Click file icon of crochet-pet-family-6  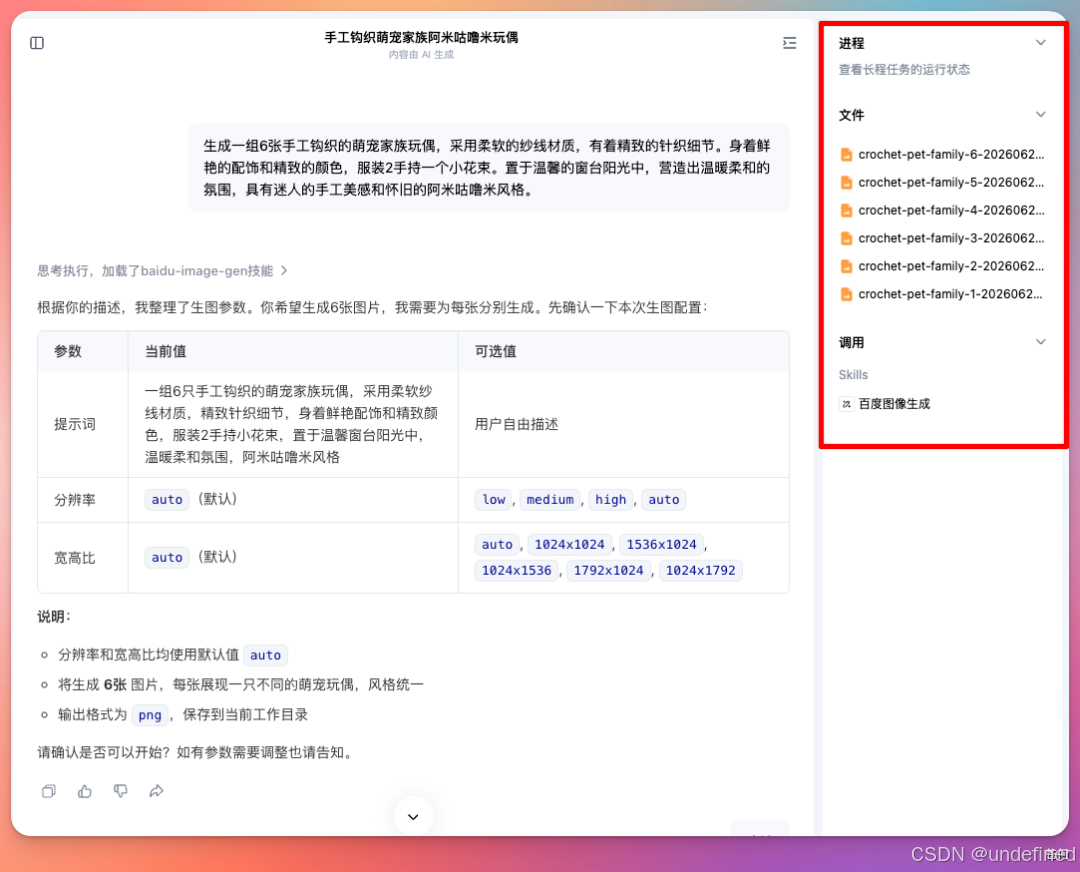(x=847, y=155)
